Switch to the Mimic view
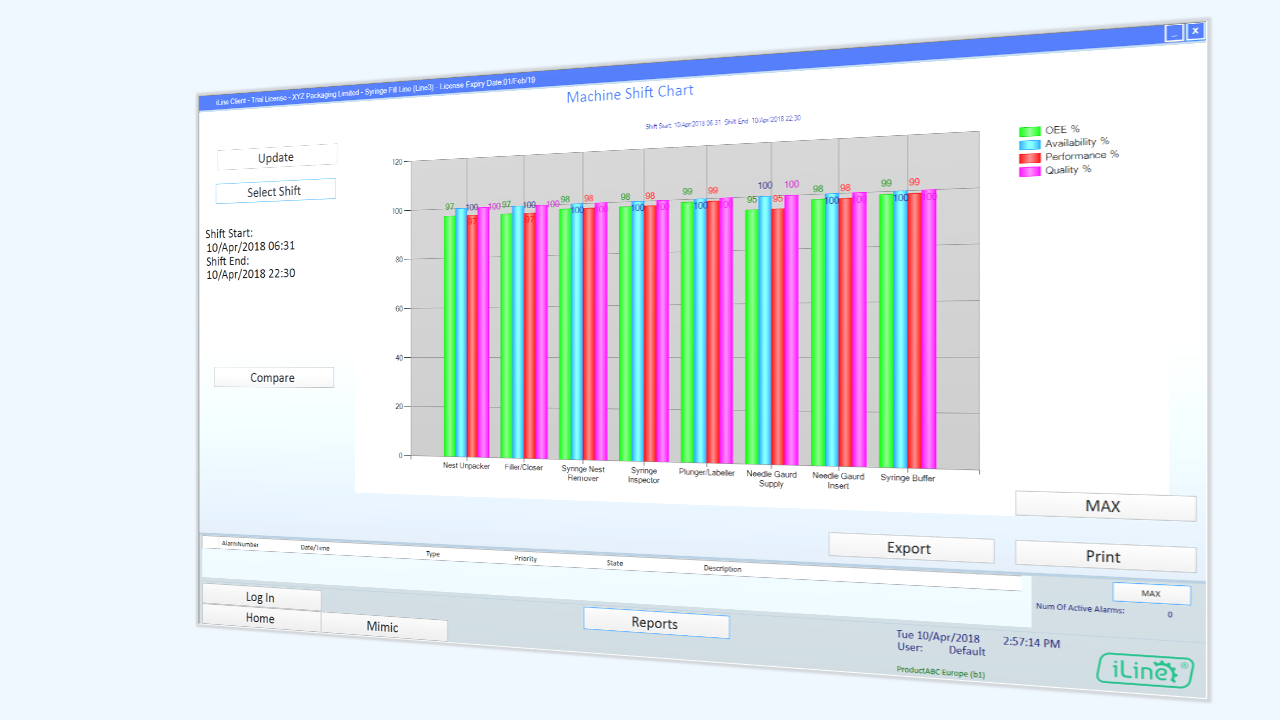The height and width of the screenshot is (720, 1280). (x=384, y=628)
